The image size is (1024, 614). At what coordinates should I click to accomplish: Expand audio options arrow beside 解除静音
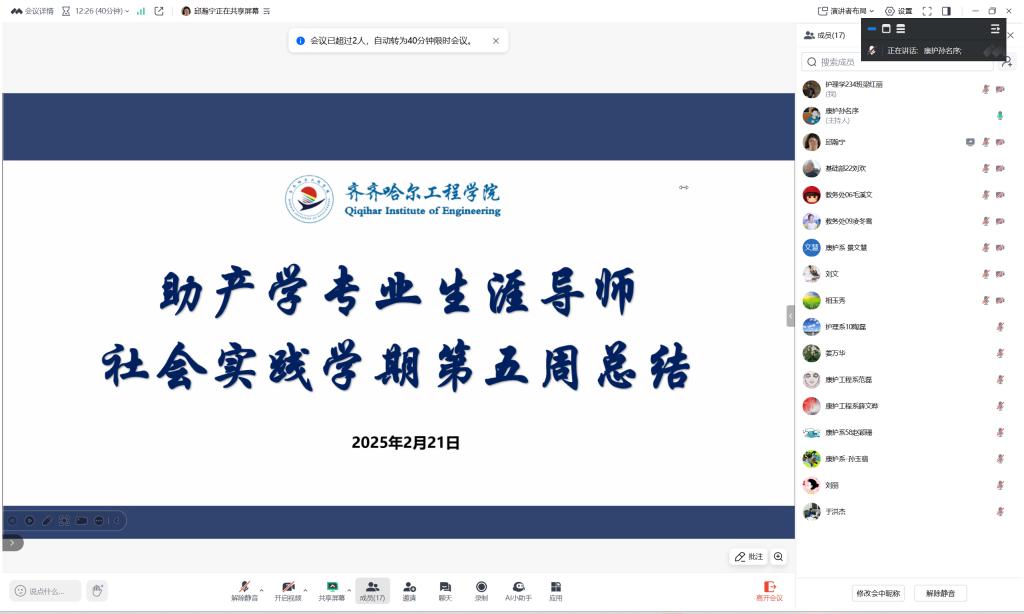coord(262,588)
